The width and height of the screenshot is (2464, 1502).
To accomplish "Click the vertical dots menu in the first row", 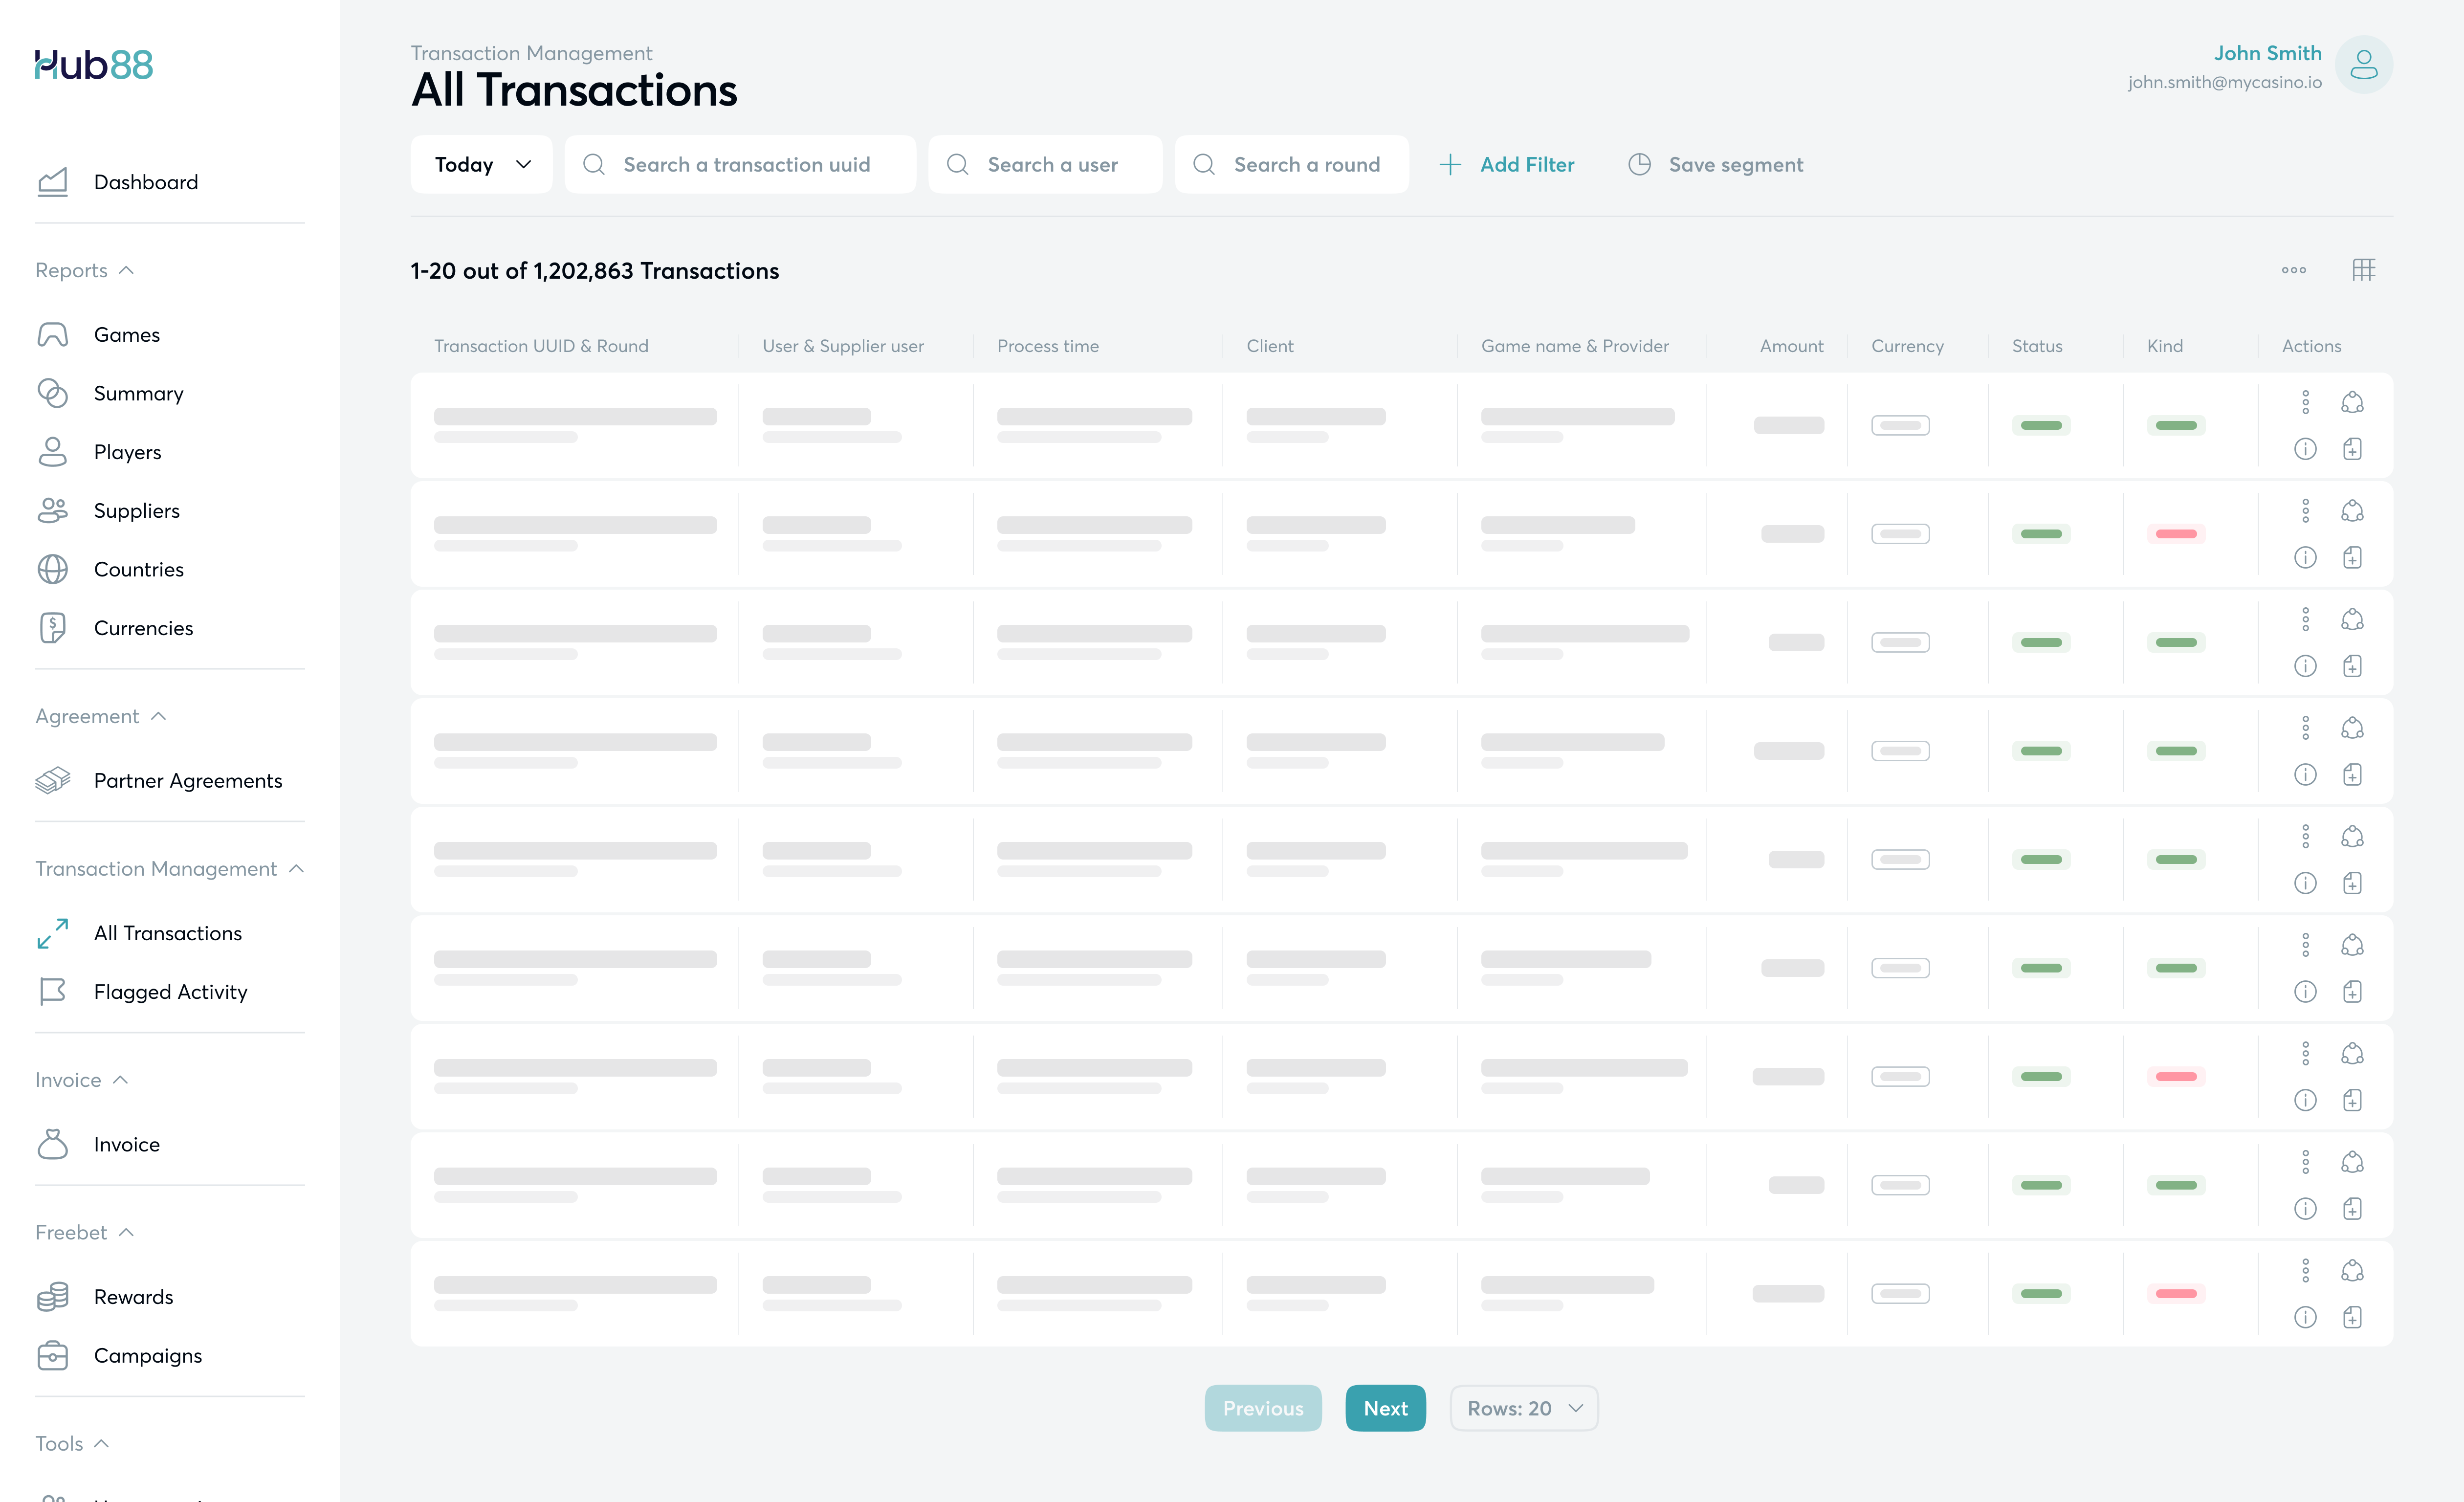I will coord(2305,402).
